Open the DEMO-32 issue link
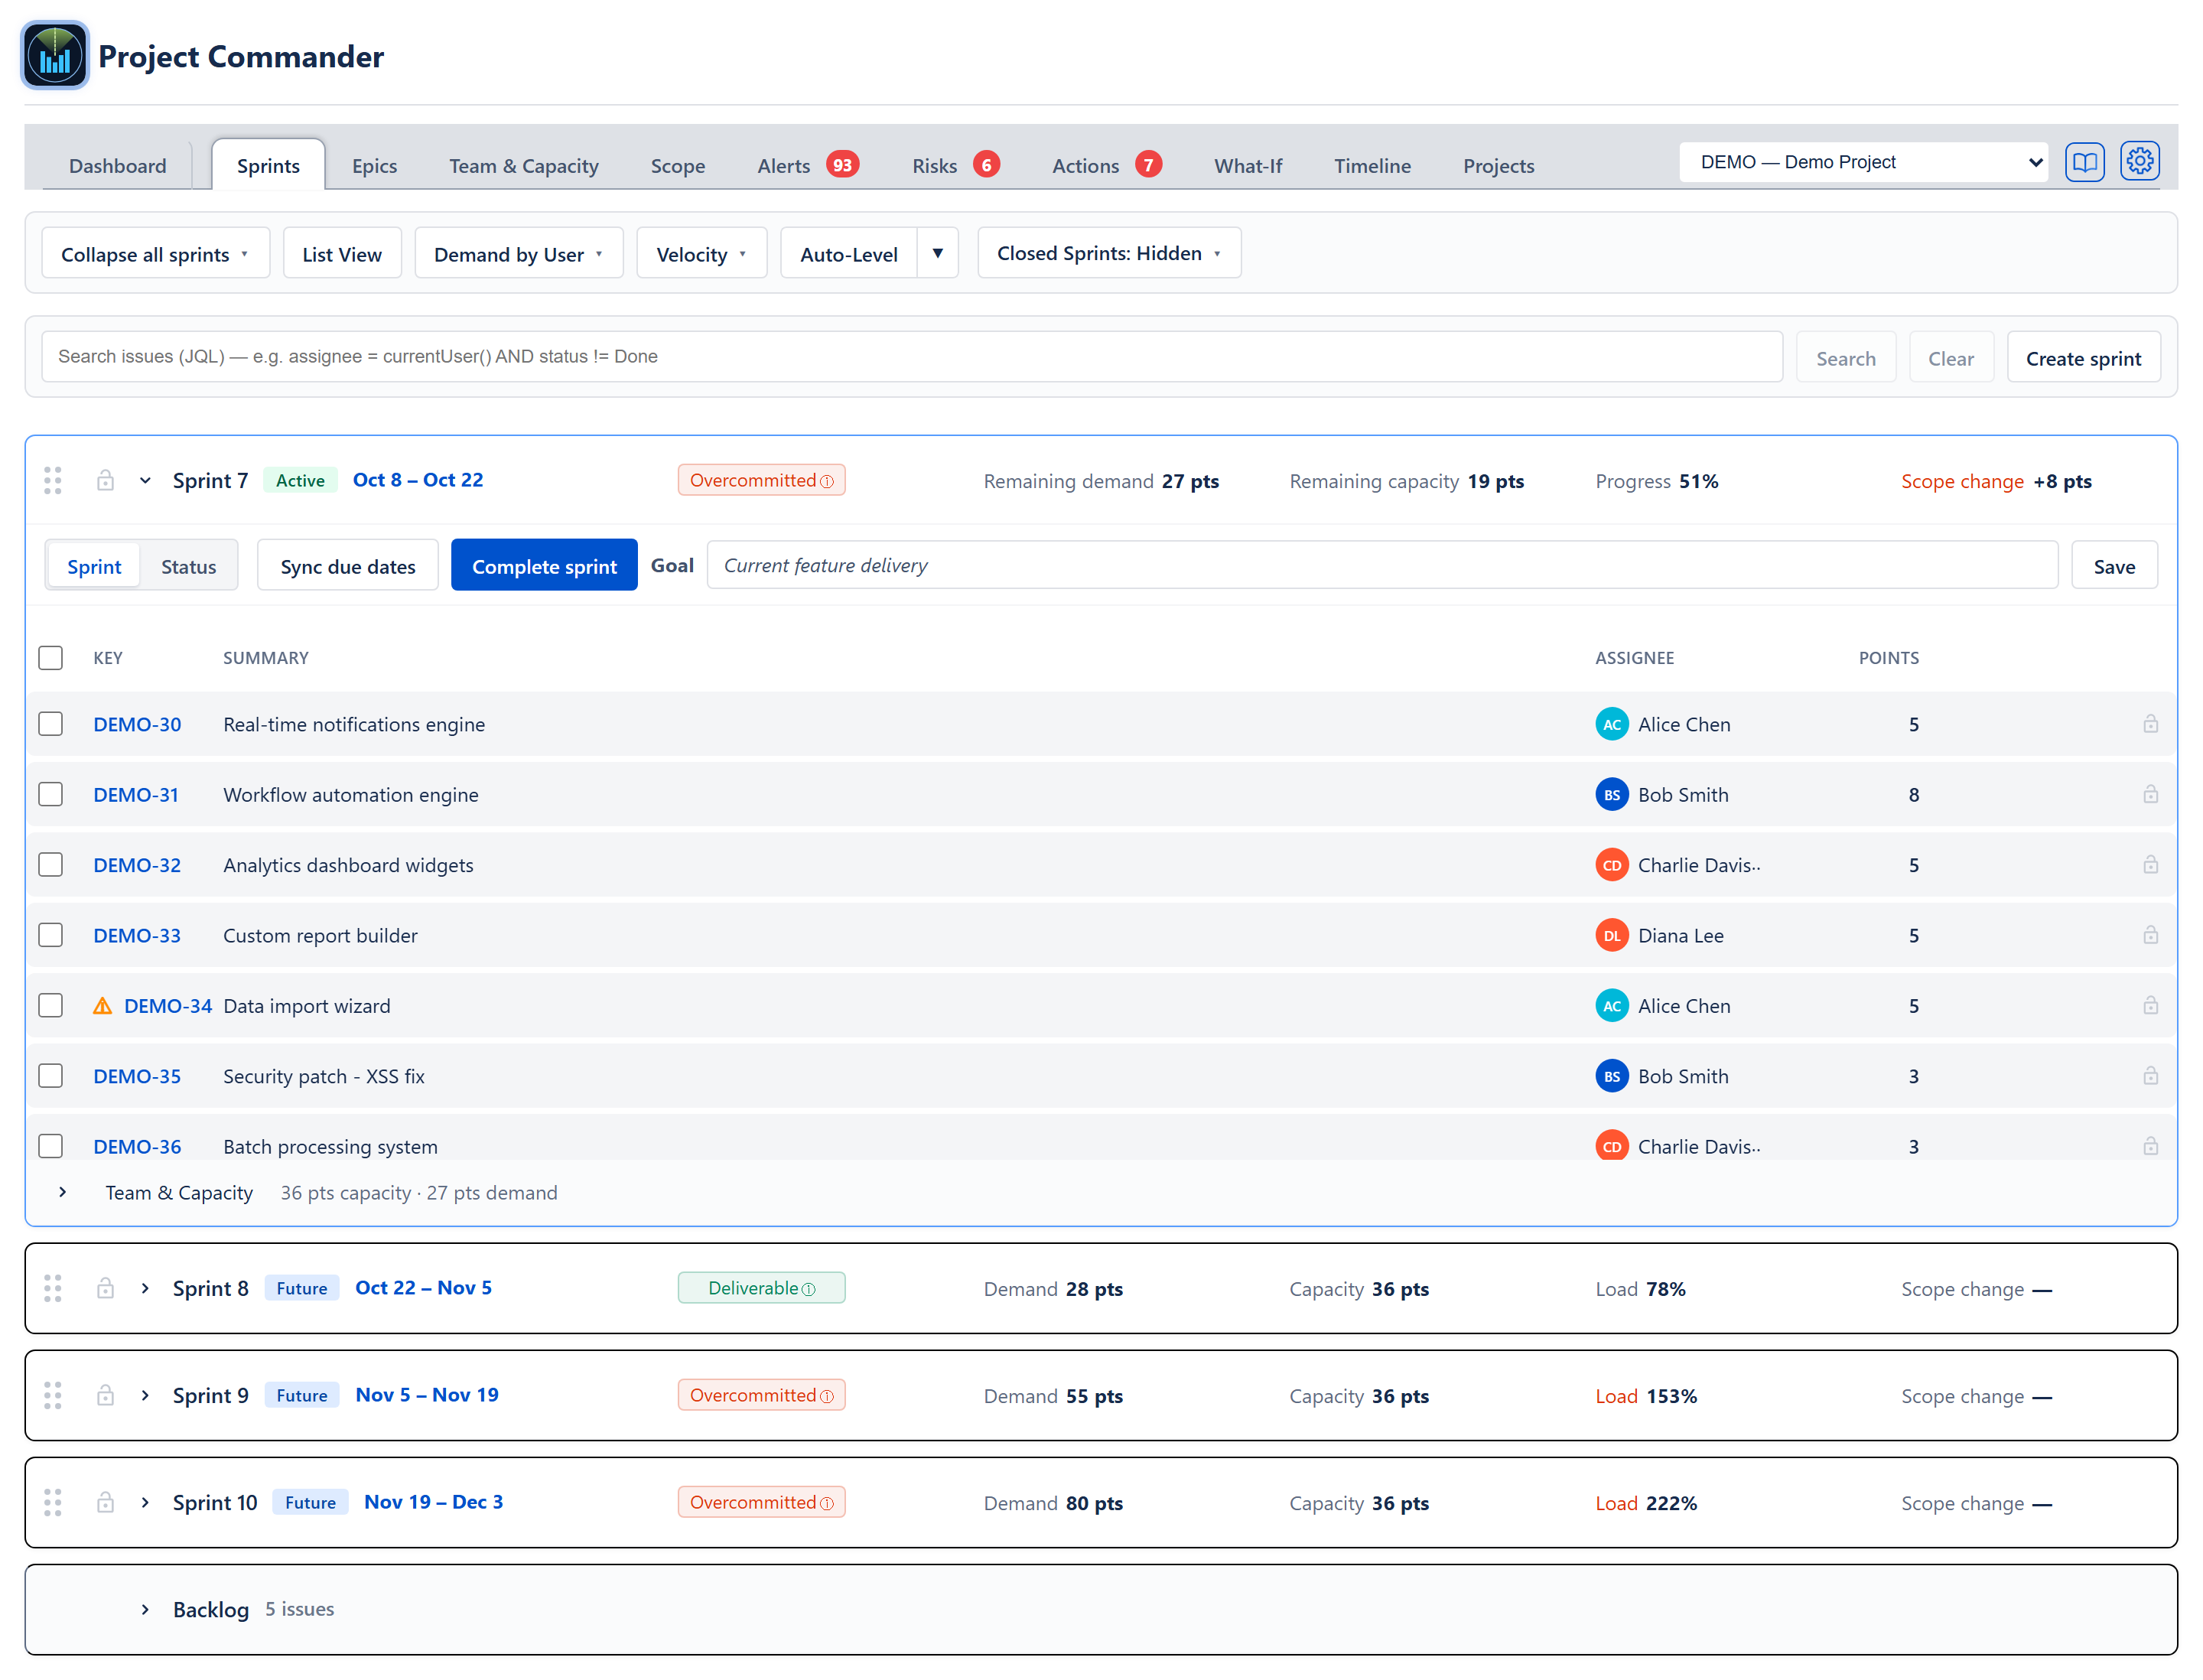This screenshot has height=1680, width=2203. tap(137, 865)
